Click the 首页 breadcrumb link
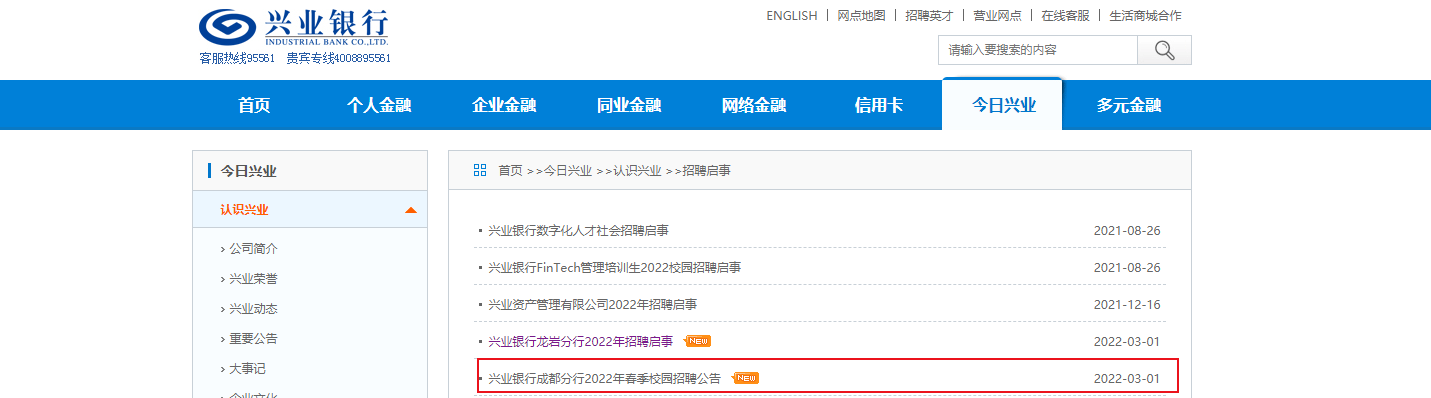The image size is (1431, 398). point(510,171)
